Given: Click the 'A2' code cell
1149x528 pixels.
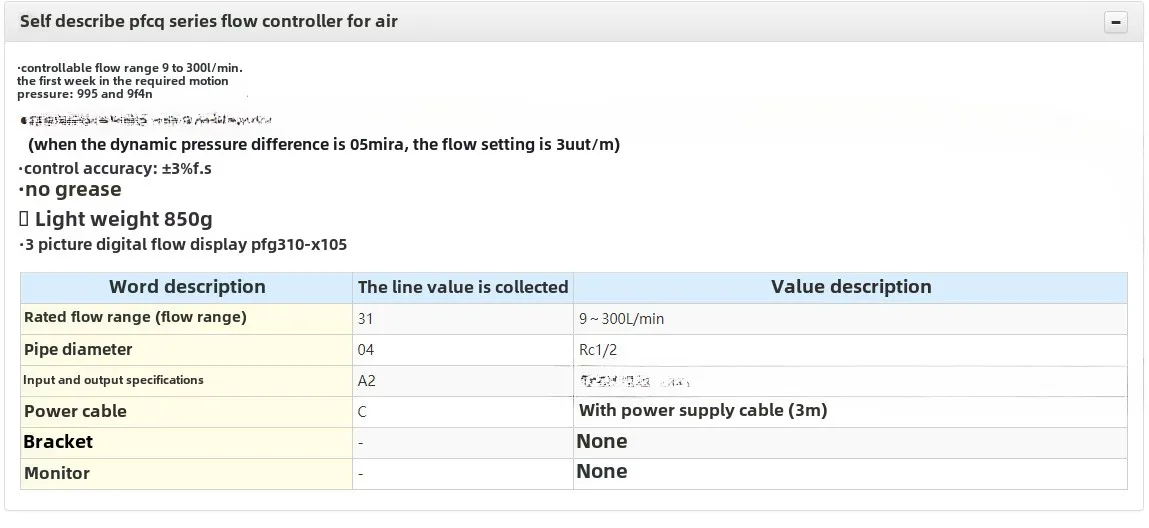Looking at the screenshot, I should (x=367, y=381).
